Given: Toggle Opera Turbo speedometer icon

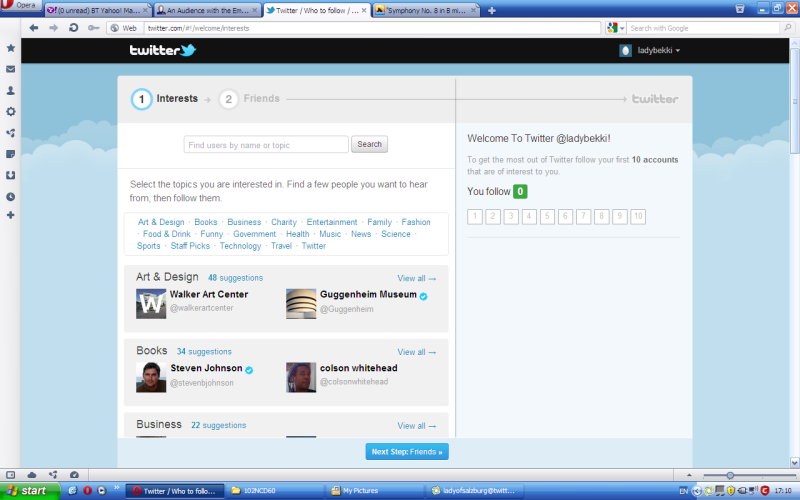Looking at the screenshot, I should [x=74, y=475].
